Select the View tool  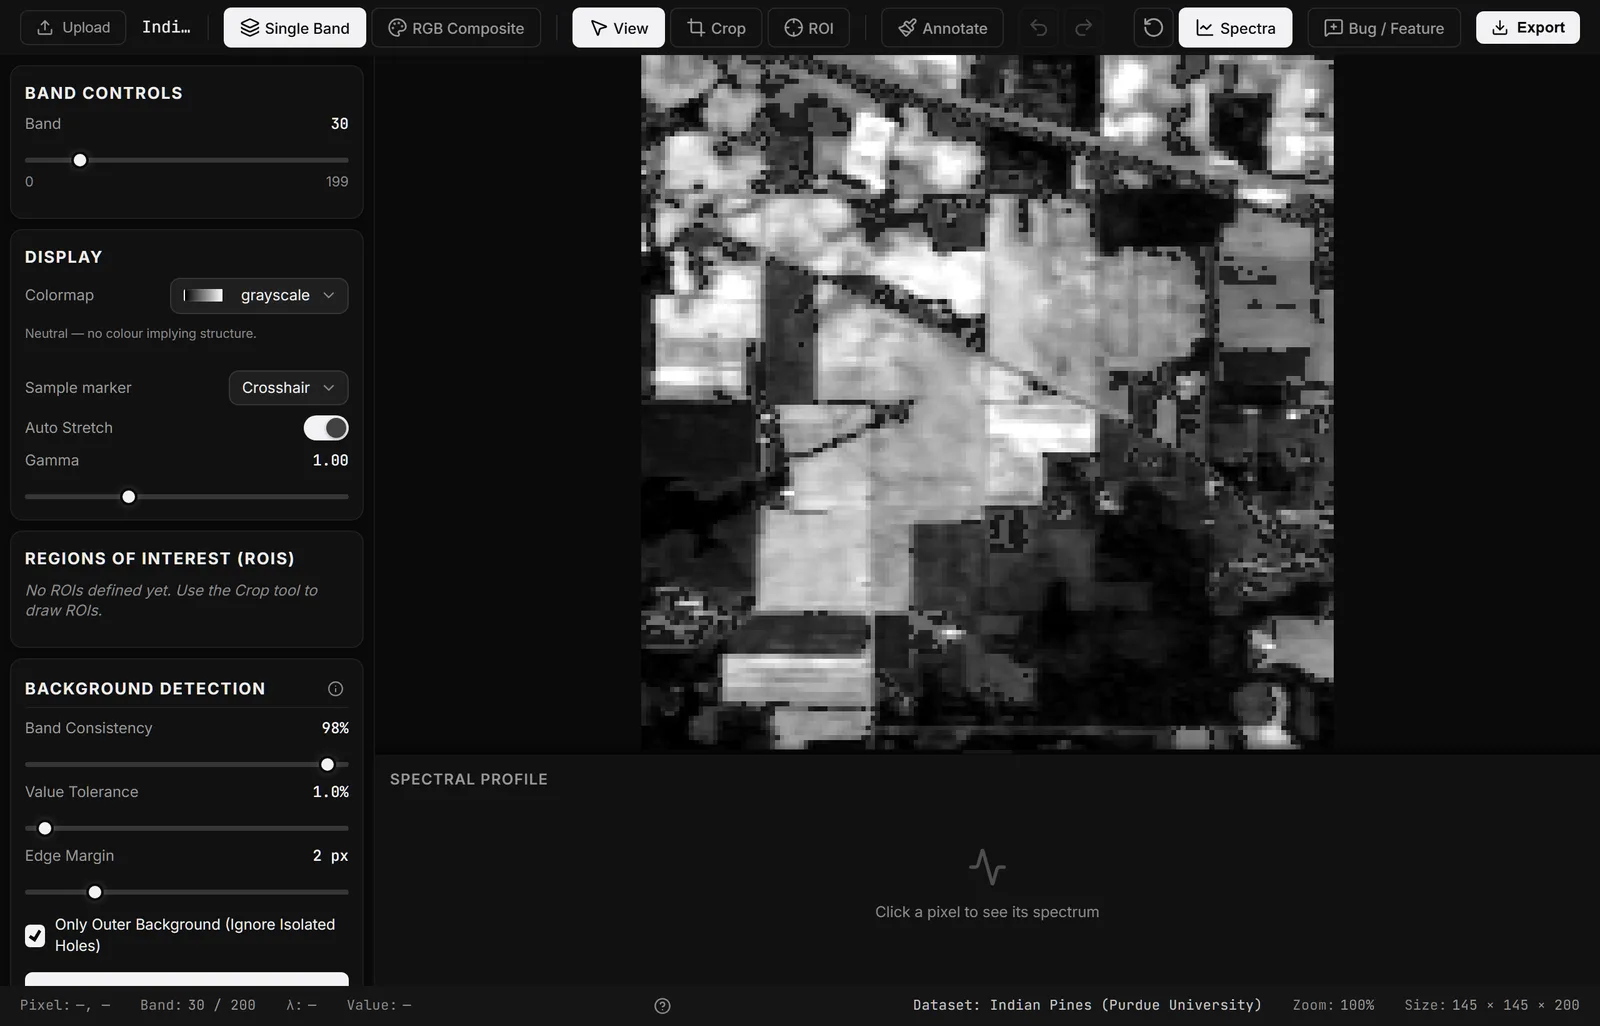[x=619, y=28]
